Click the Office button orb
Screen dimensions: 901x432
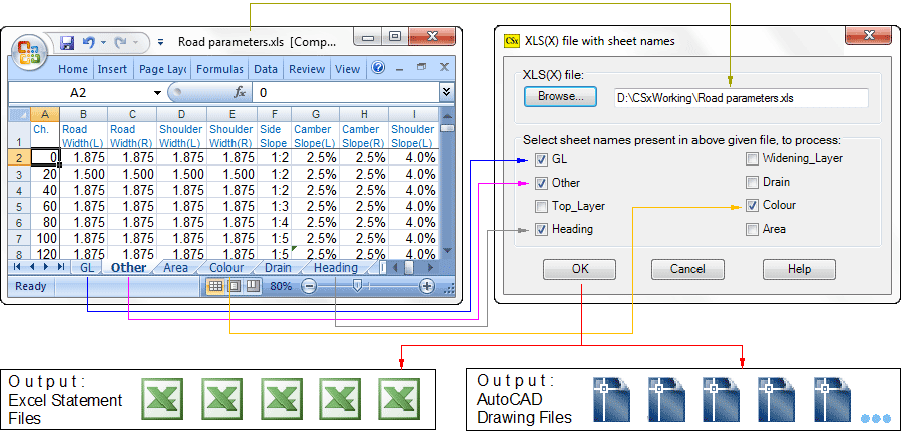click(x=29, y=50)
